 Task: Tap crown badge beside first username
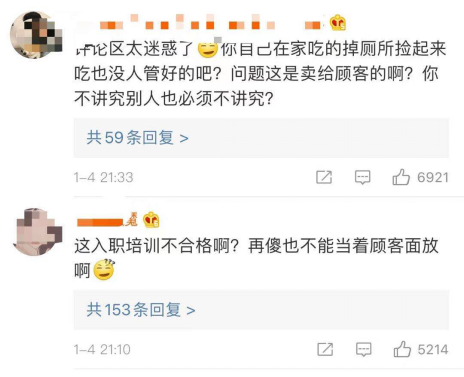338,23
